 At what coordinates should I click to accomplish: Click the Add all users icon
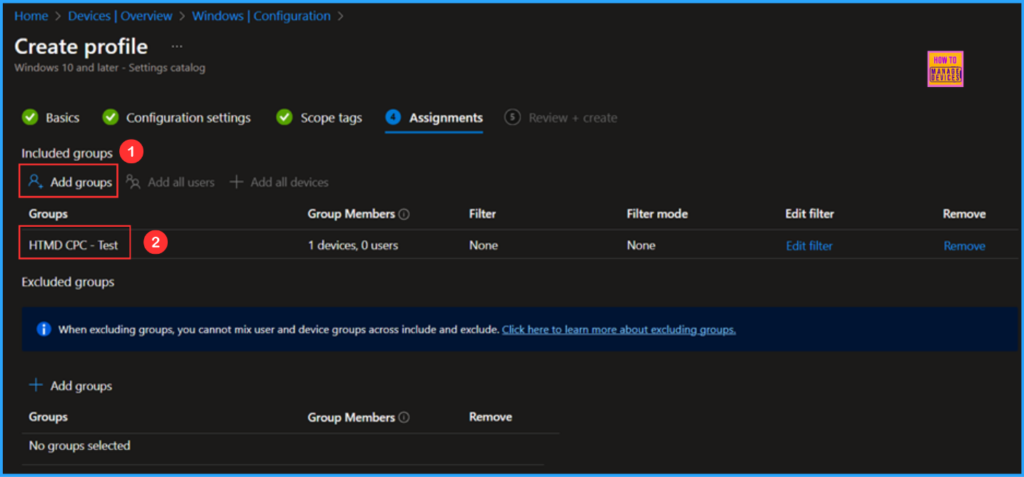coord(133,182)
